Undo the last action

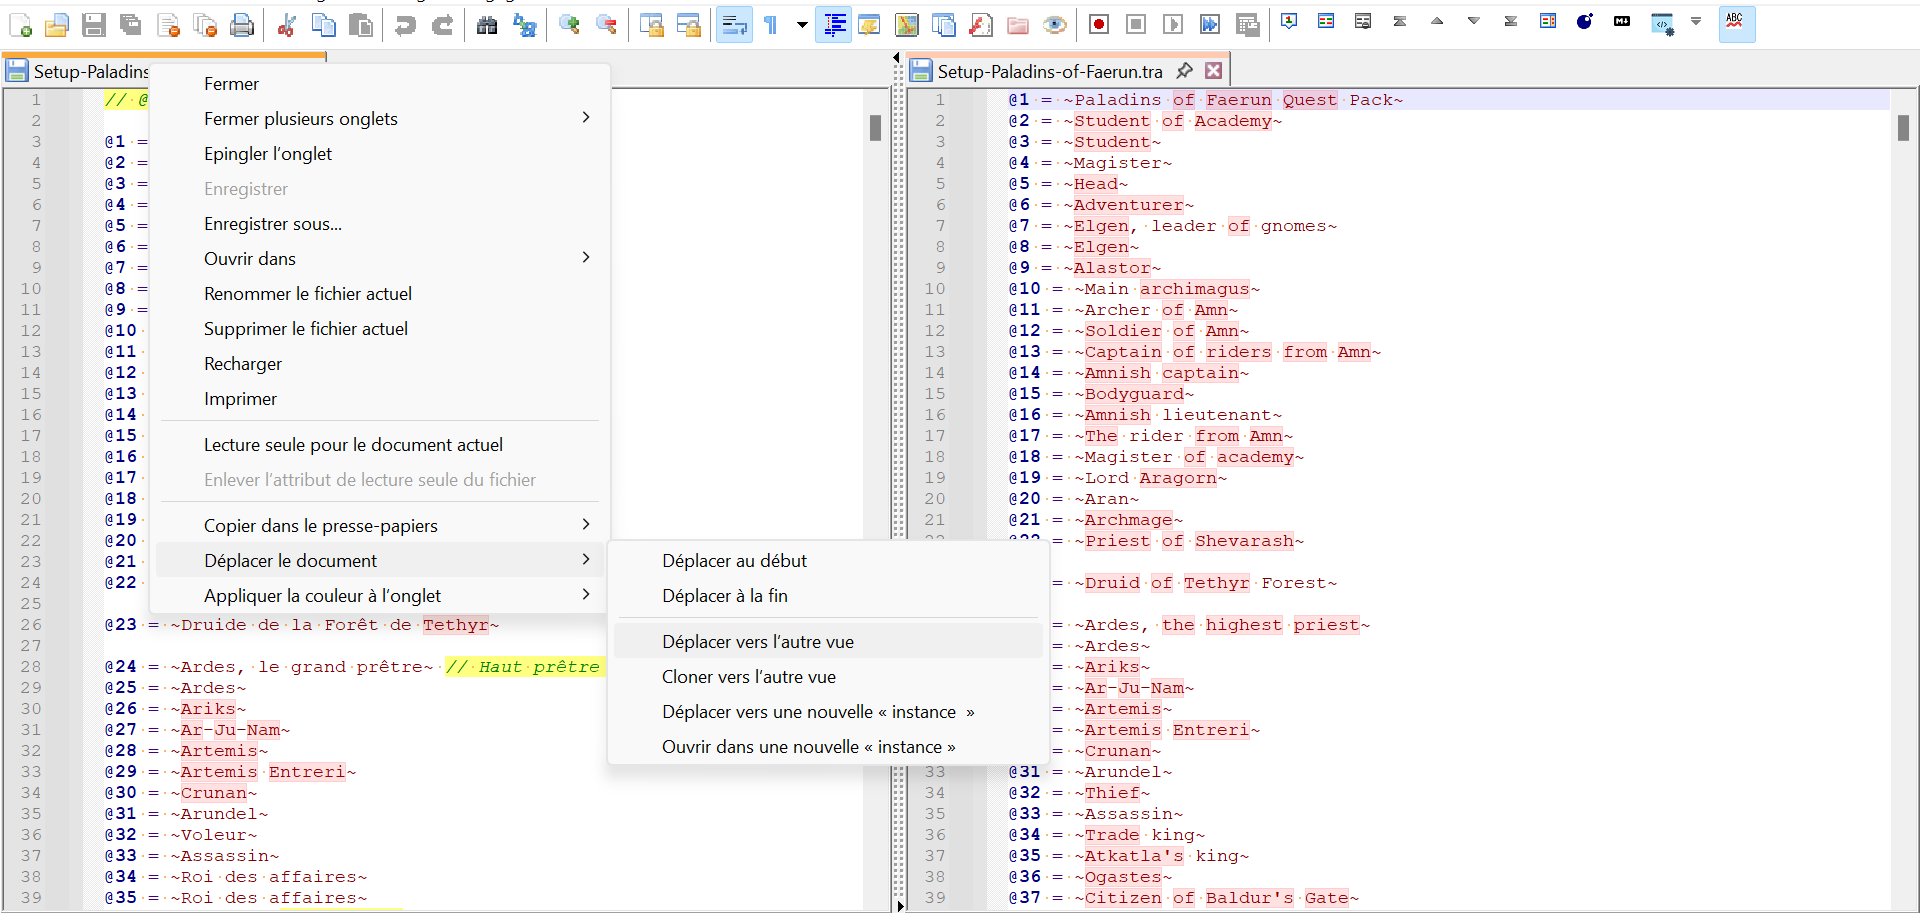click(x=405, y=25)
